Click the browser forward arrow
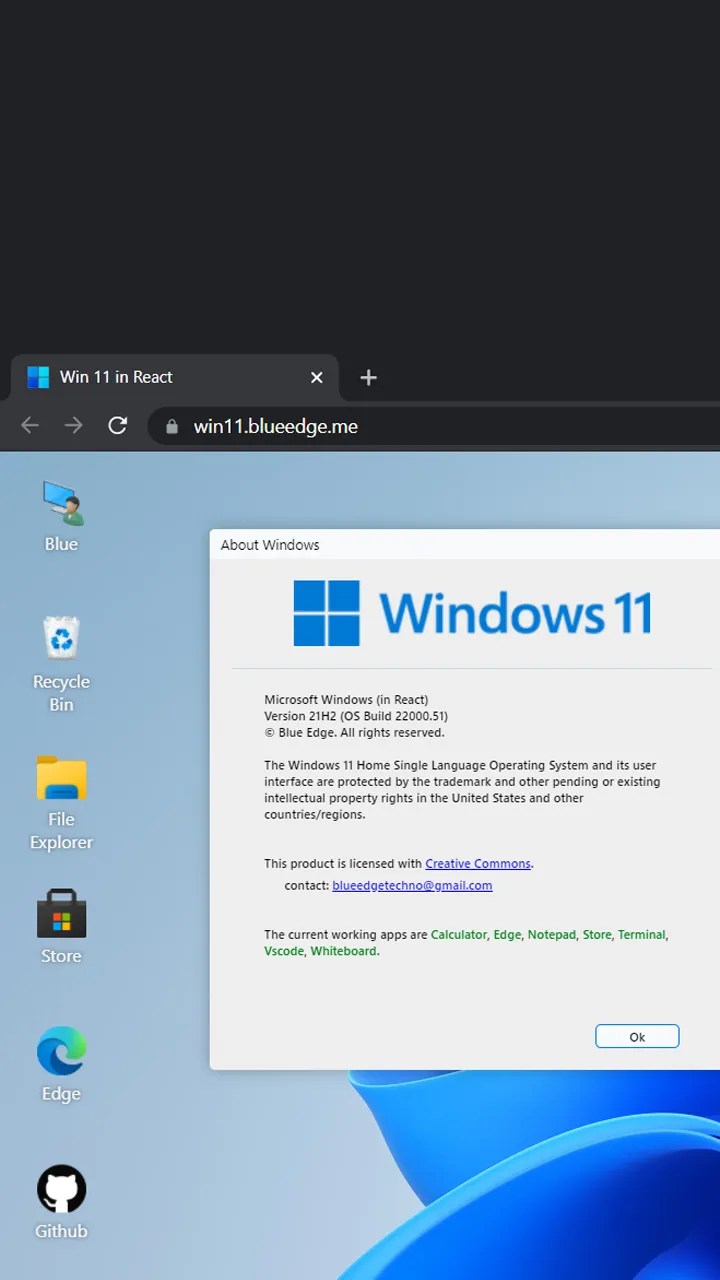720x1280 pixels. point(74,426)
